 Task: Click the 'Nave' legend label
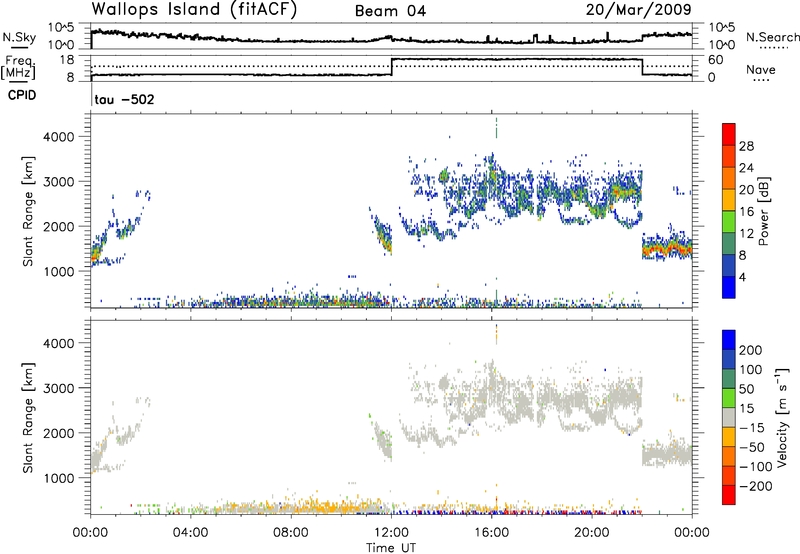[x=760, y=70]
